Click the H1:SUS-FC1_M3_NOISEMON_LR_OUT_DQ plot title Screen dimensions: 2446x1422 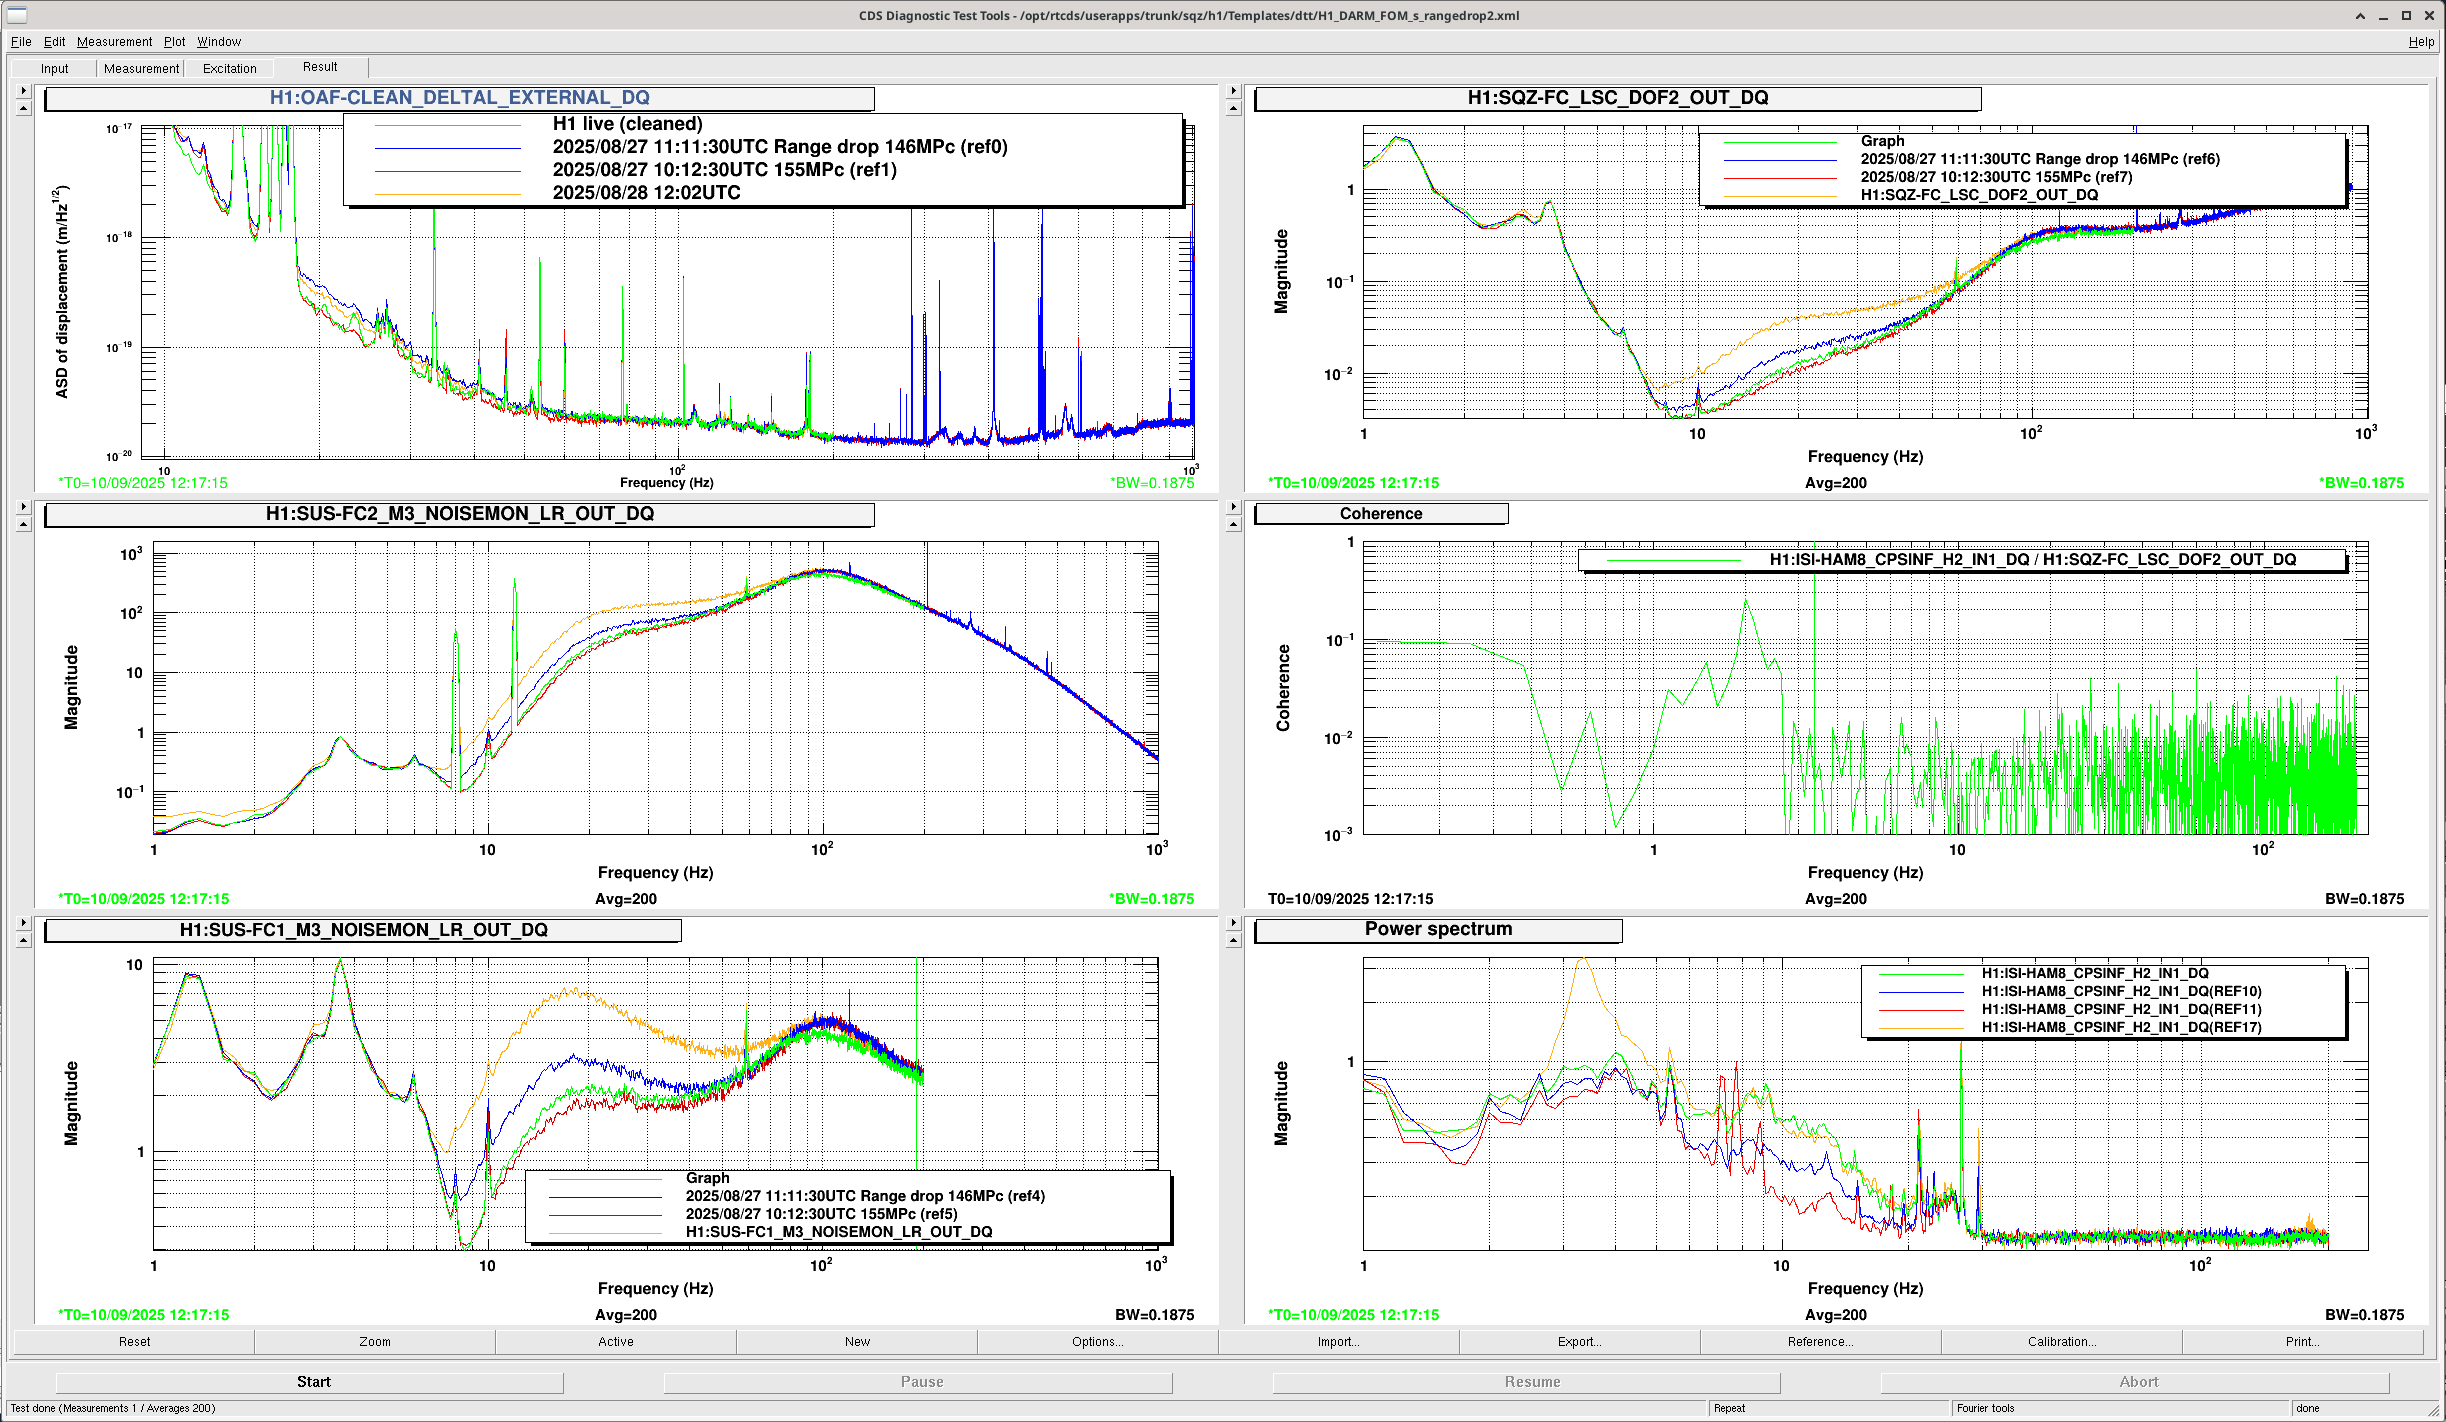pyautogui.click(x=364, y=930)
